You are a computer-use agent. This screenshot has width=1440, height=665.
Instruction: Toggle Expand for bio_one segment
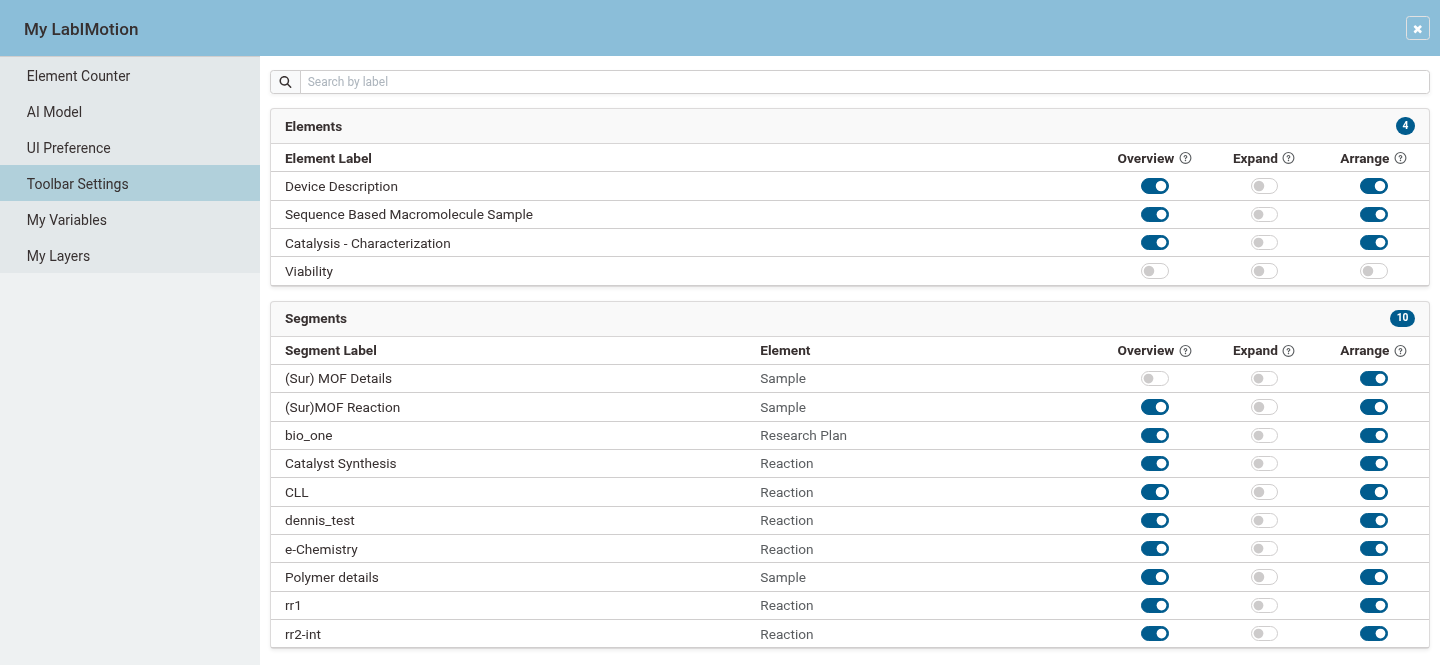coord(1264,435)
